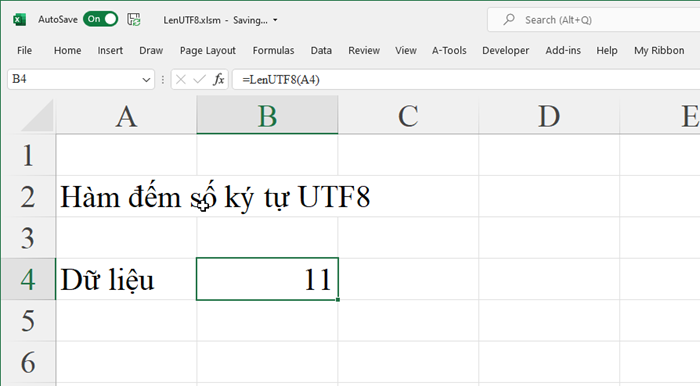The height and width of the screenshot is (386, 700).
Task: Click the Select All corner triangle
Action: tap(38, 116)
